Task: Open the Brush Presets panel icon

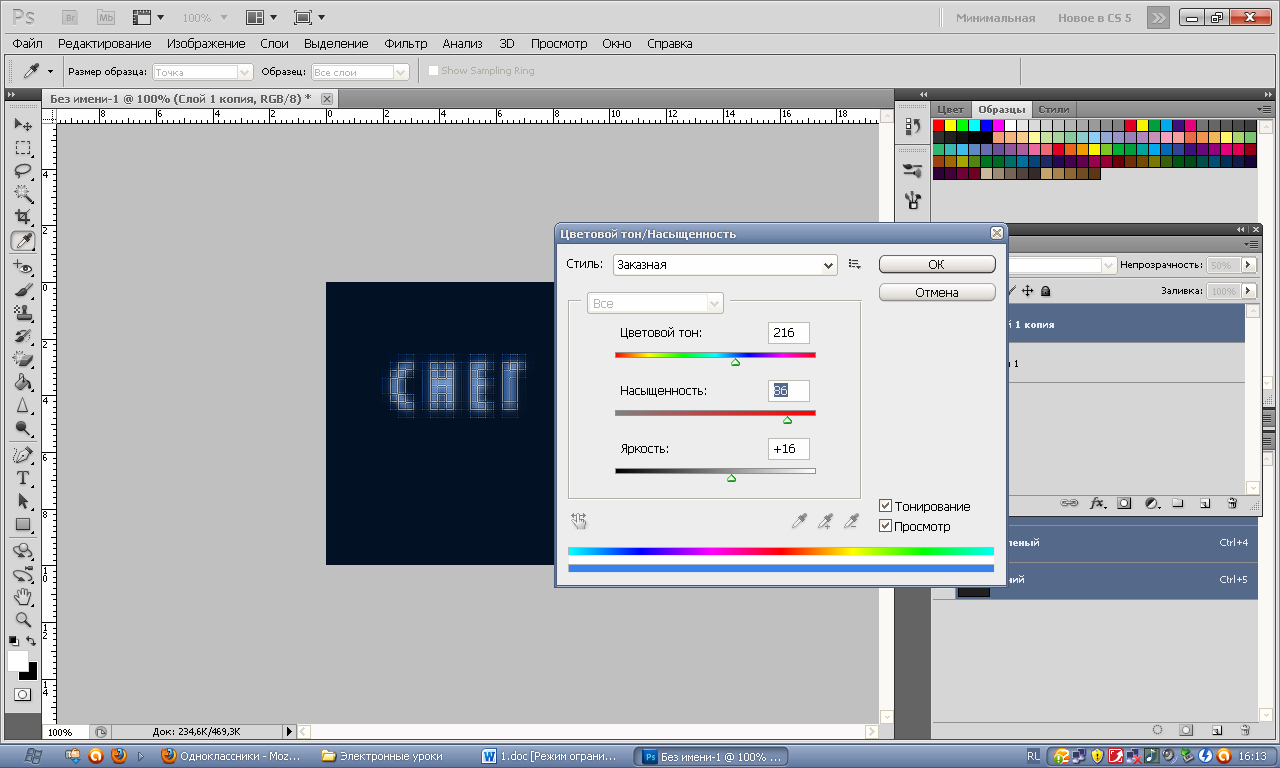Action: (x=912, y=170)
